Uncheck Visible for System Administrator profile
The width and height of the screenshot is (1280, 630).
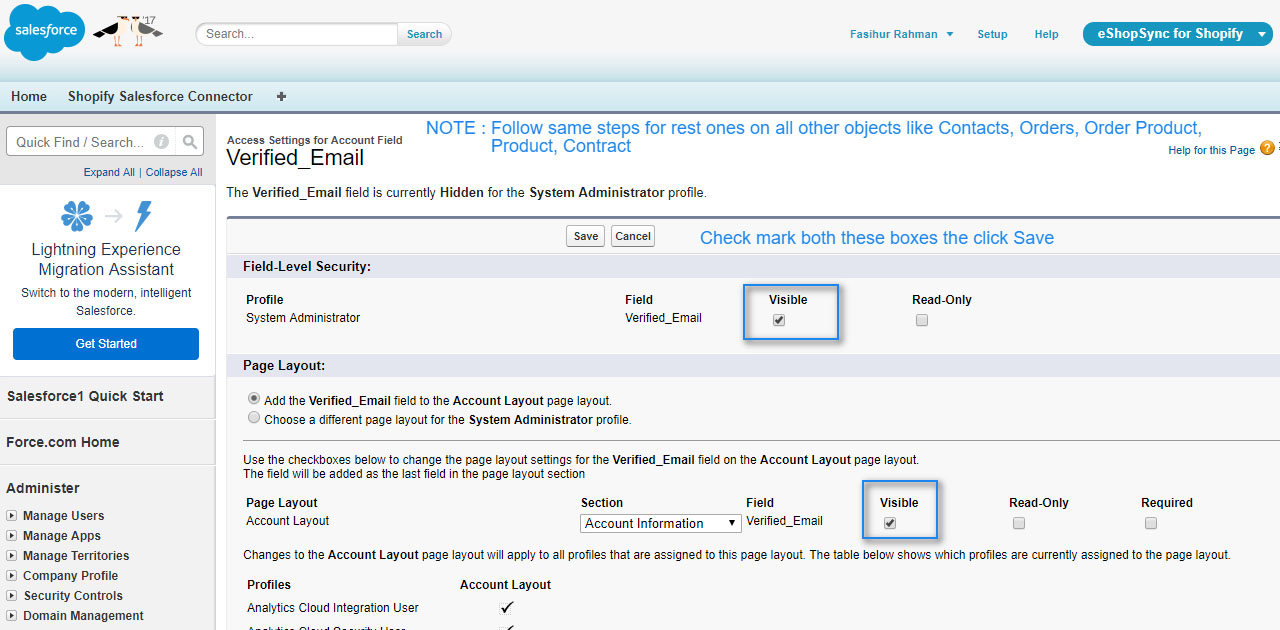click(779, 320)
